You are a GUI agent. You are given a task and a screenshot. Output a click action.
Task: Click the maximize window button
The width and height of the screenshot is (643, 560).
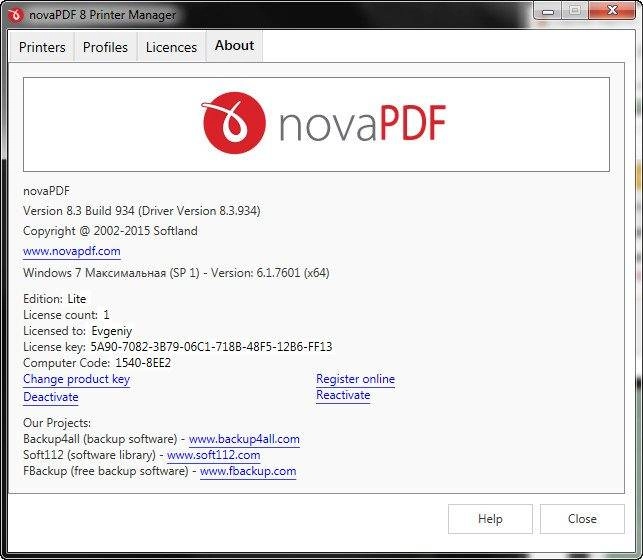(x=575, y=11)
